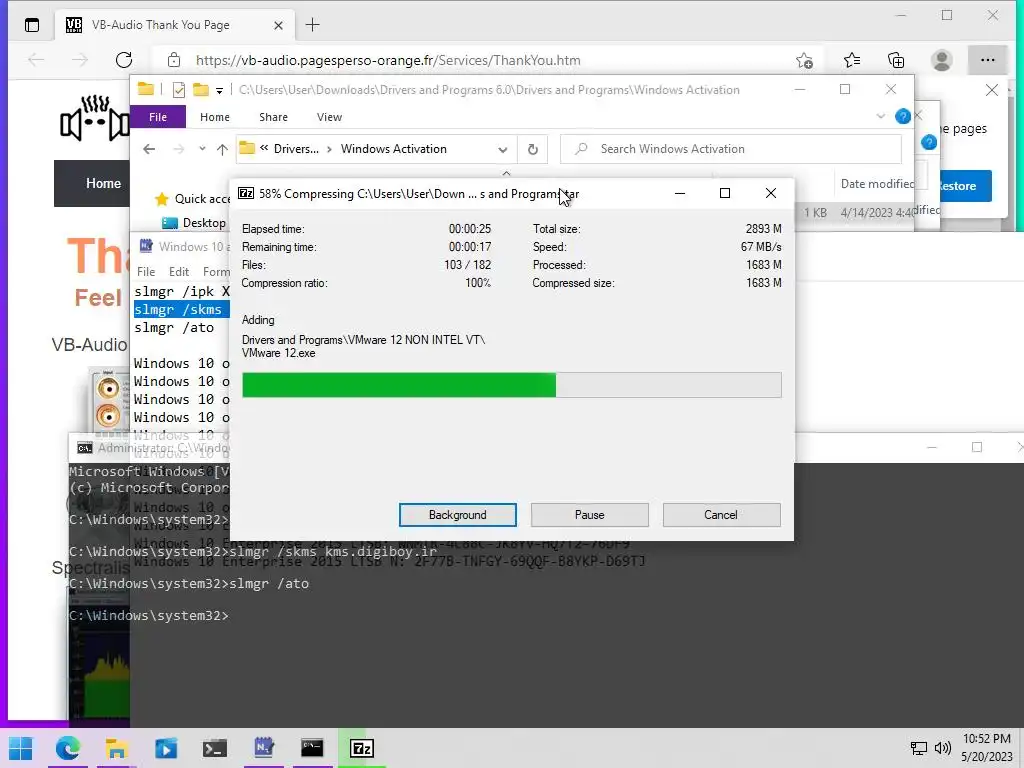The image size is (1024, 768).
Task: Open the Edge profile icon
Action: [941, 60]
